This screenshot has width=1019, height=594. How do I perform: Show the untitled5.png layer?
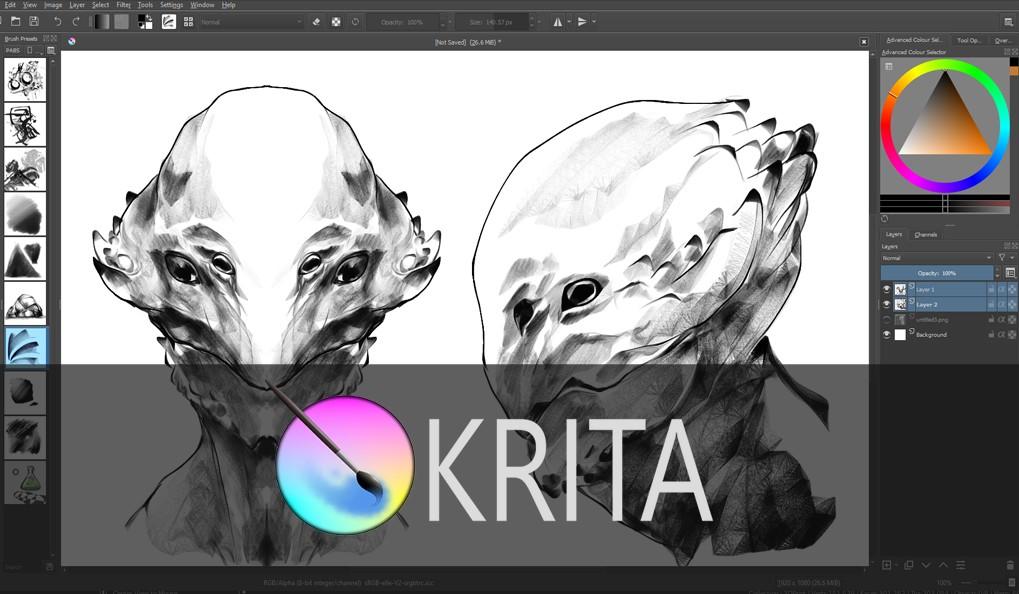point(886,320)
